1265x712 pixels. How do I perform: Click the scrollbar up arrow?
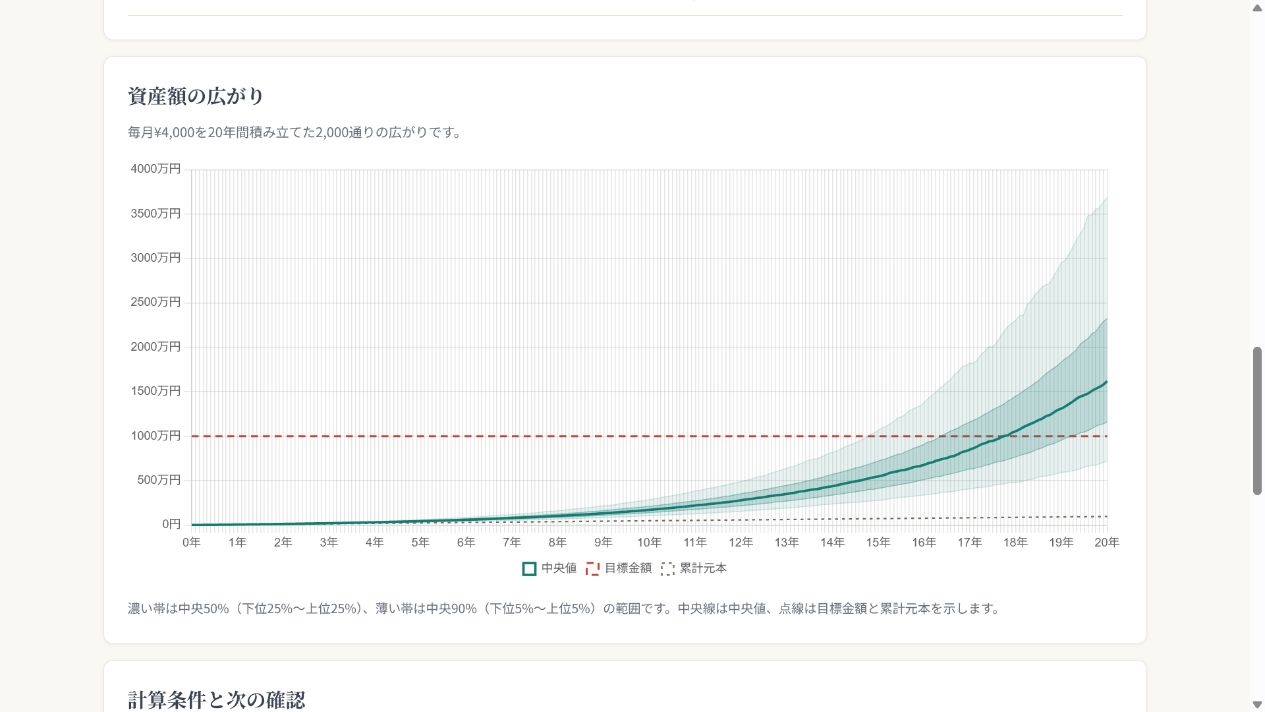click(x=1257, y=7)
